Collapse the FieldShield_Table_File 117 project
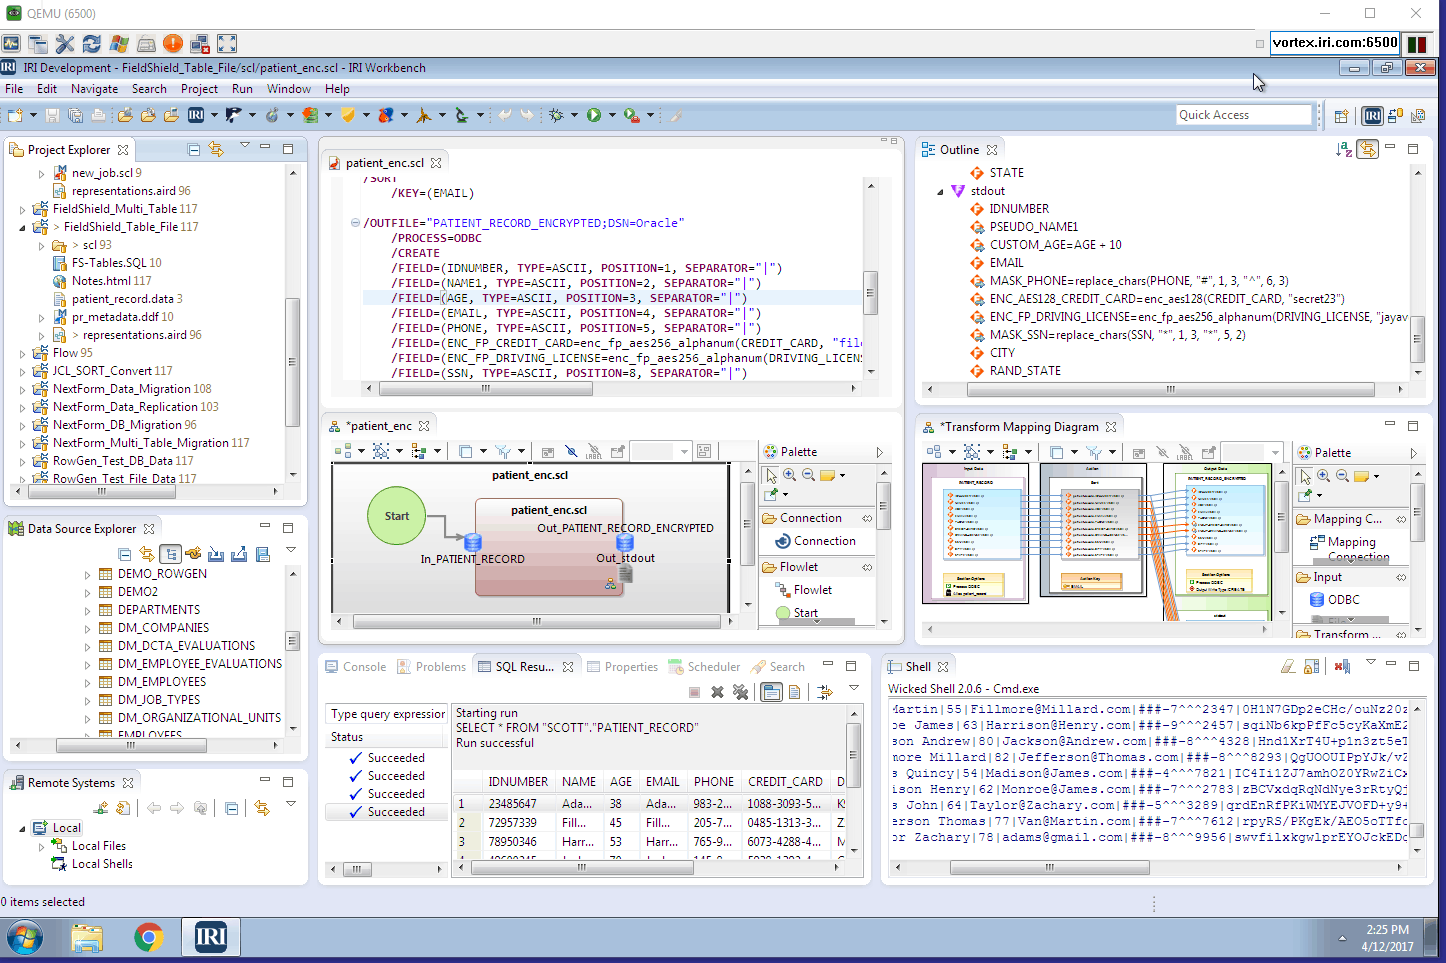 (23, 226)
